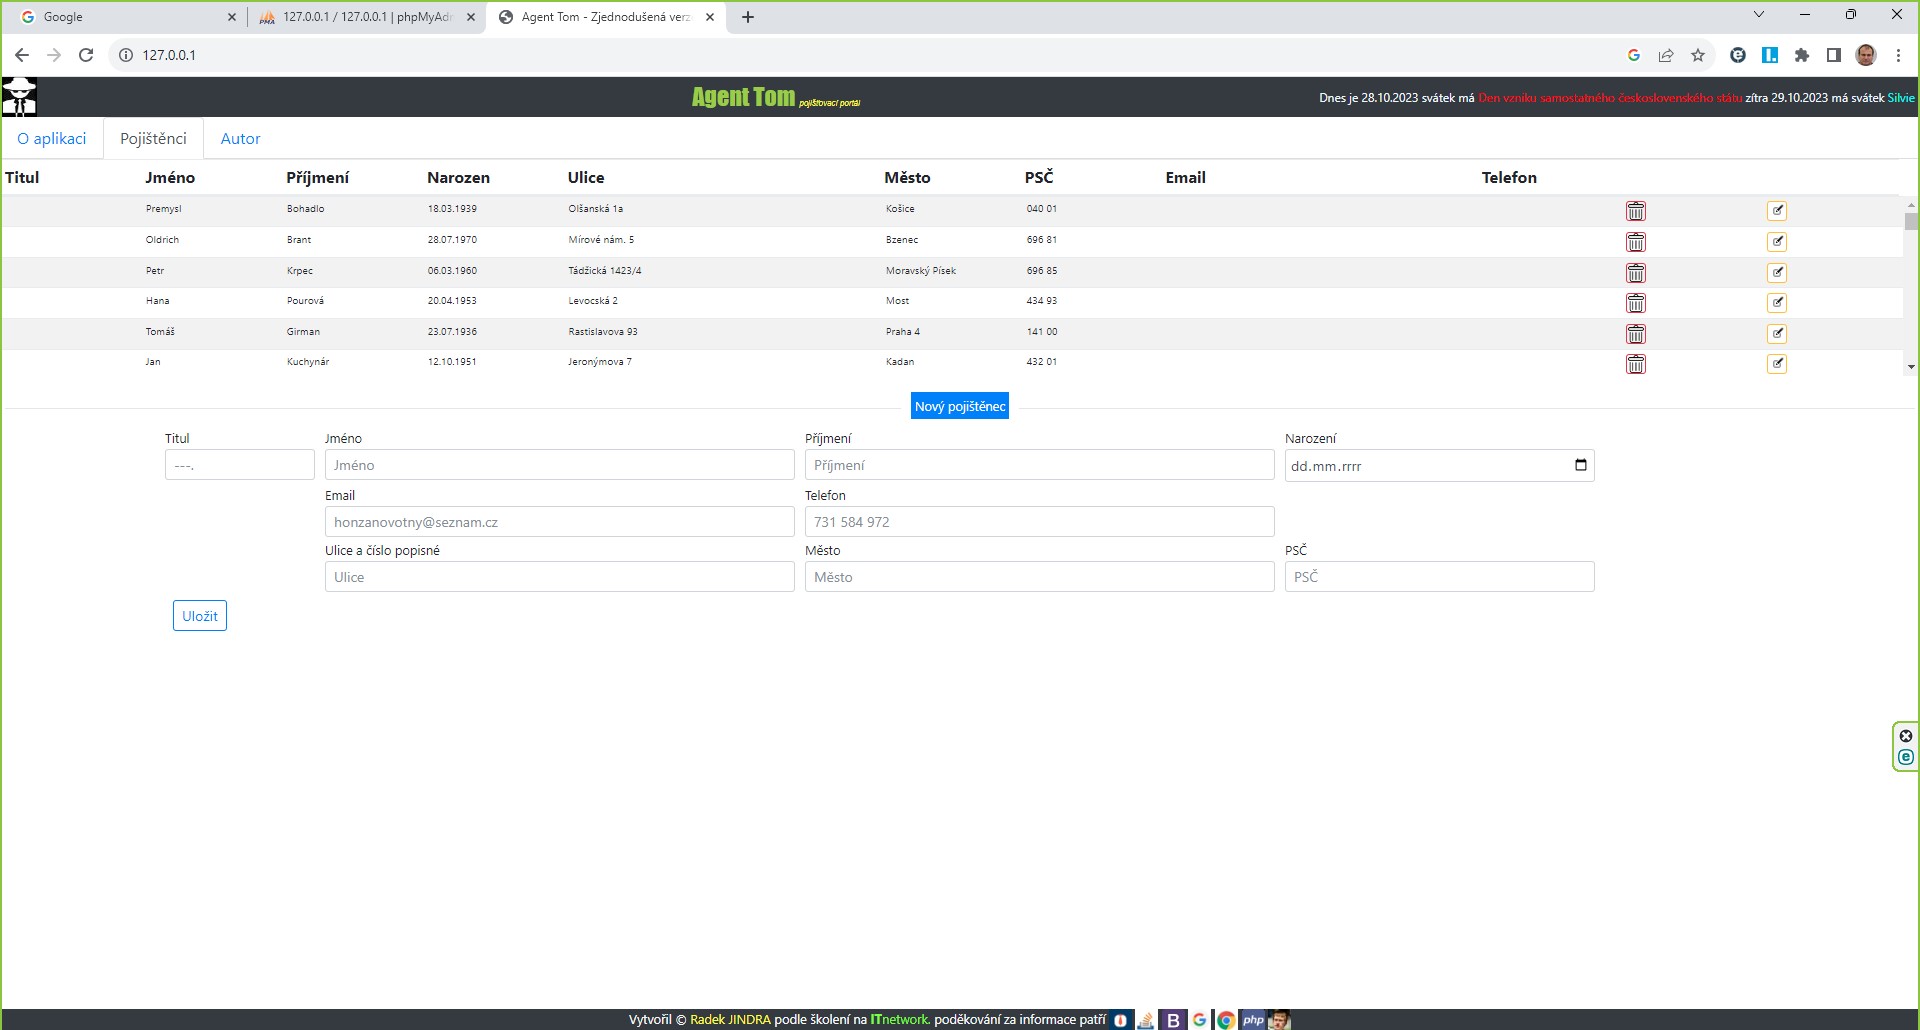Open the Titul dropdown field

239,465
